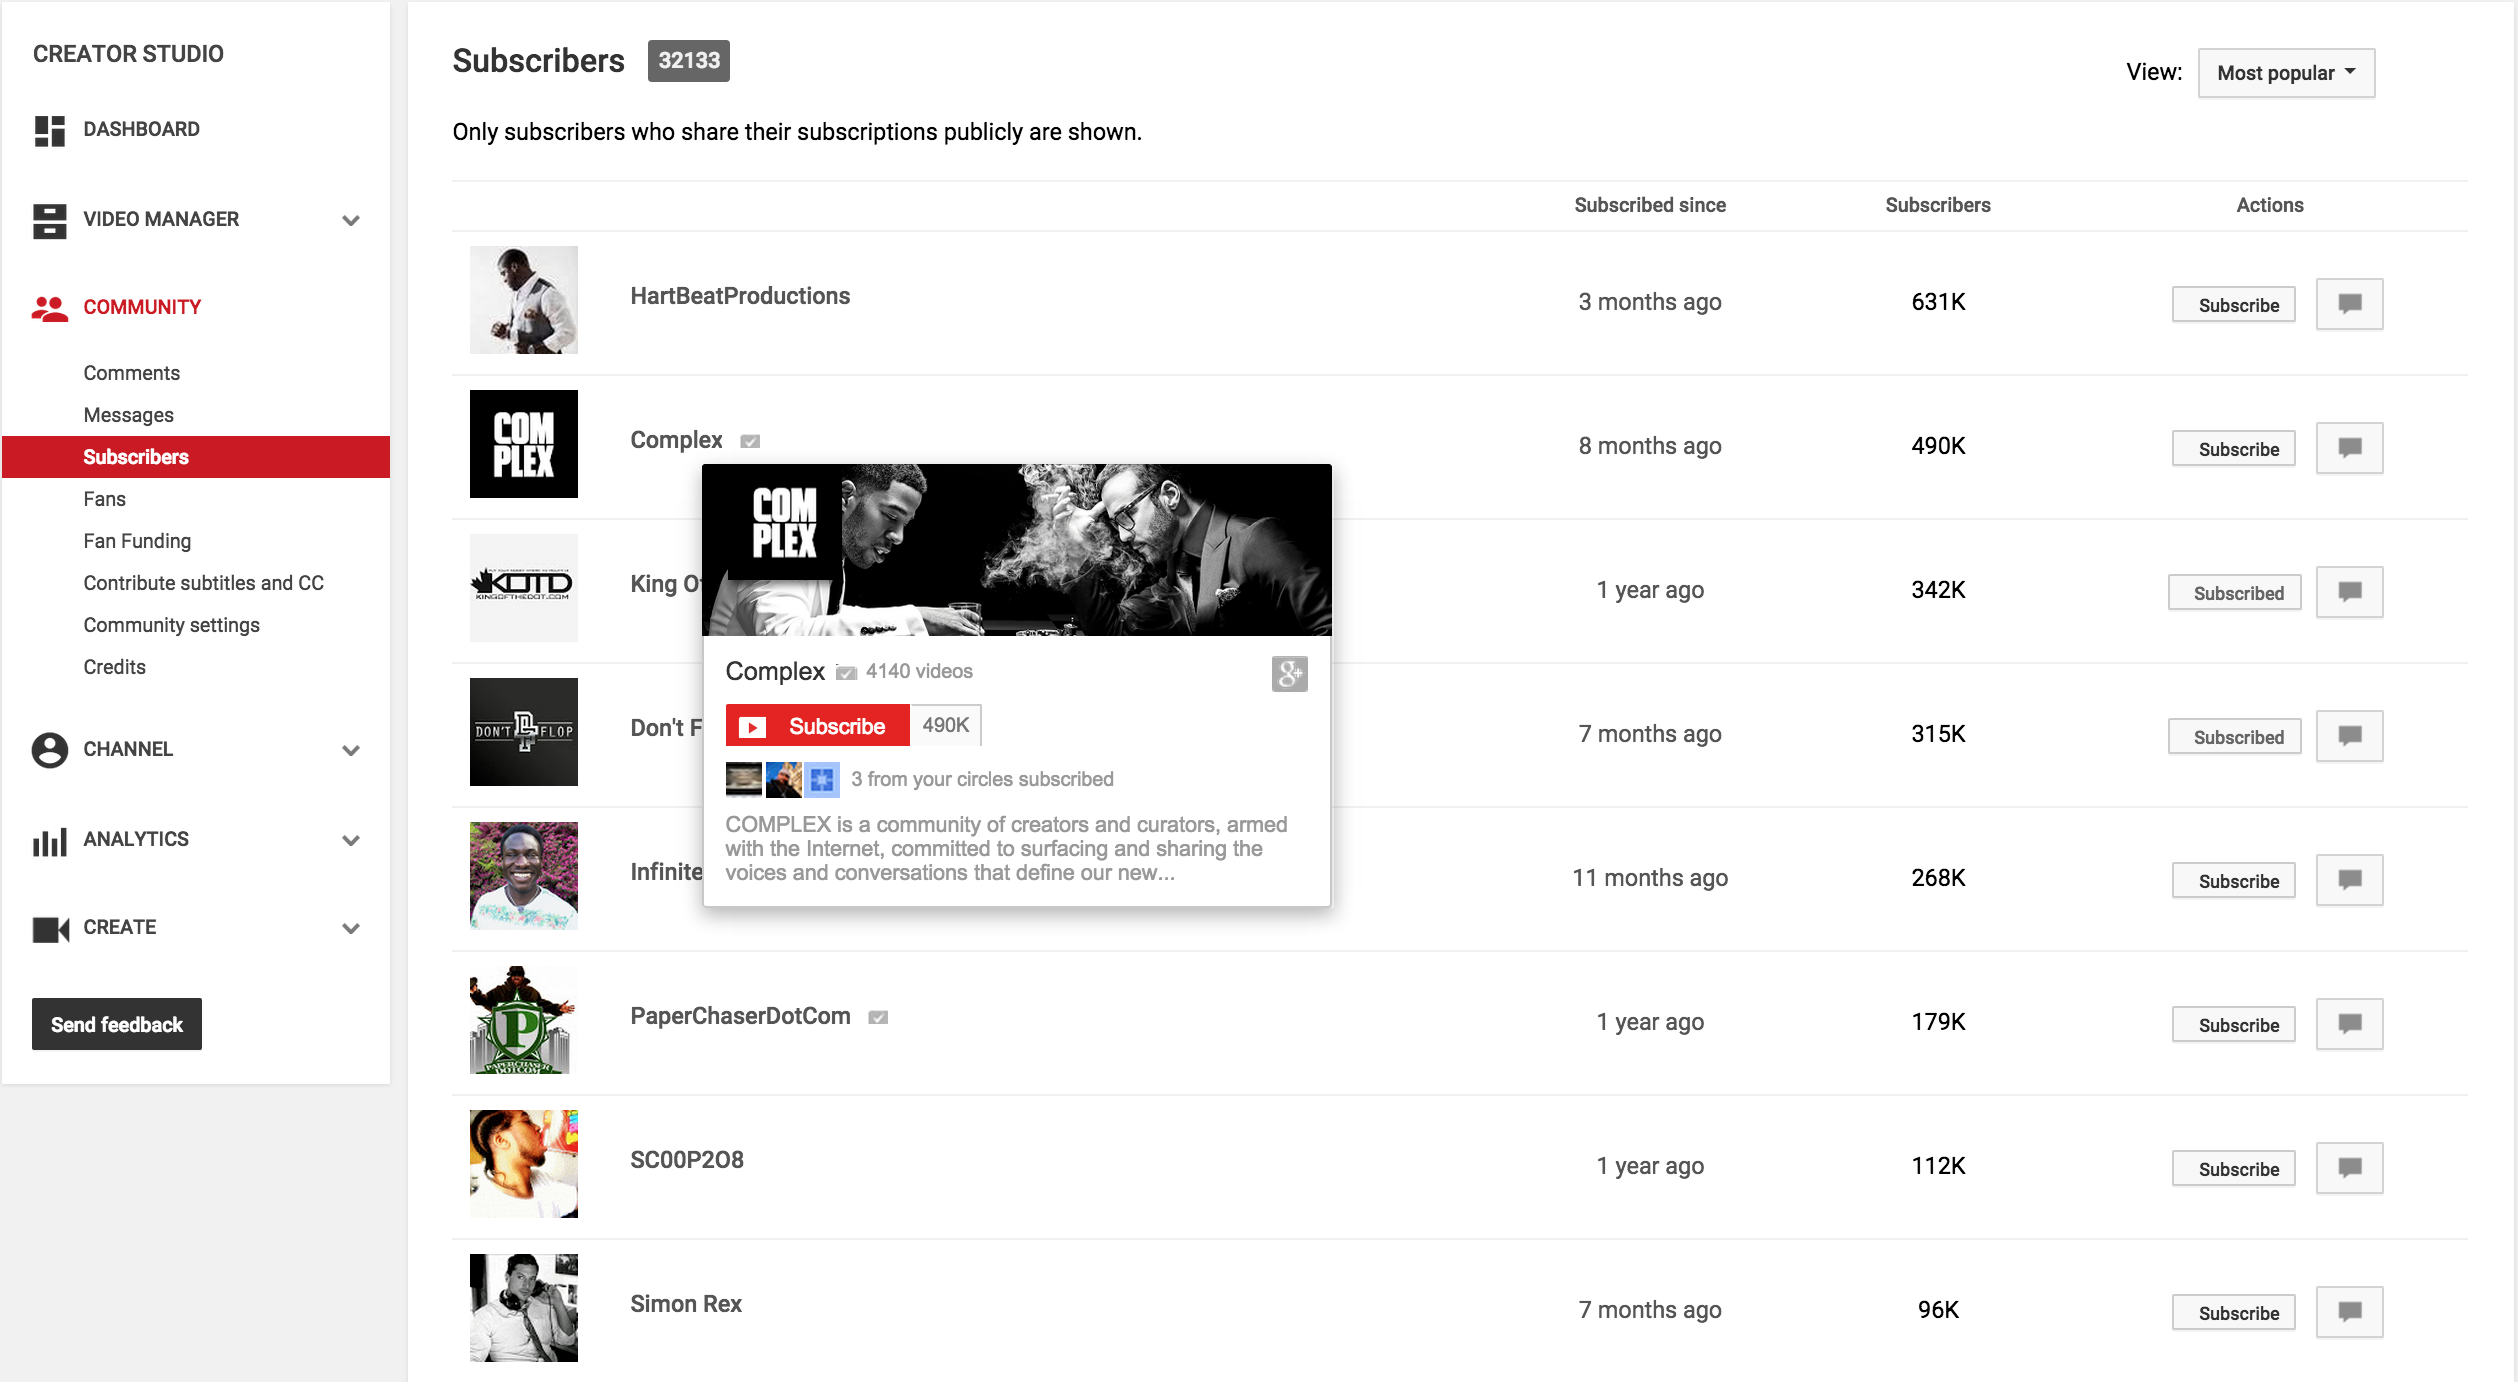Viewport: 2518px width, 1382px height.
Task: Click Complex banner image in popup
Action: (1017, 550)
